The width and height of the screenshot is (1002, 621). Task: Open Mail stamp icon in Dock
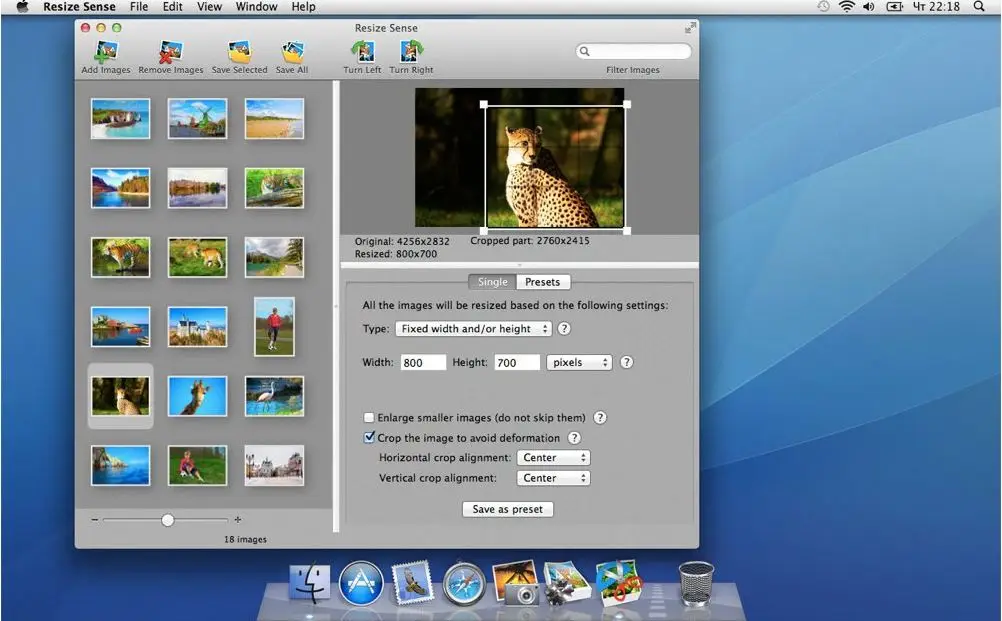[412, 583]
